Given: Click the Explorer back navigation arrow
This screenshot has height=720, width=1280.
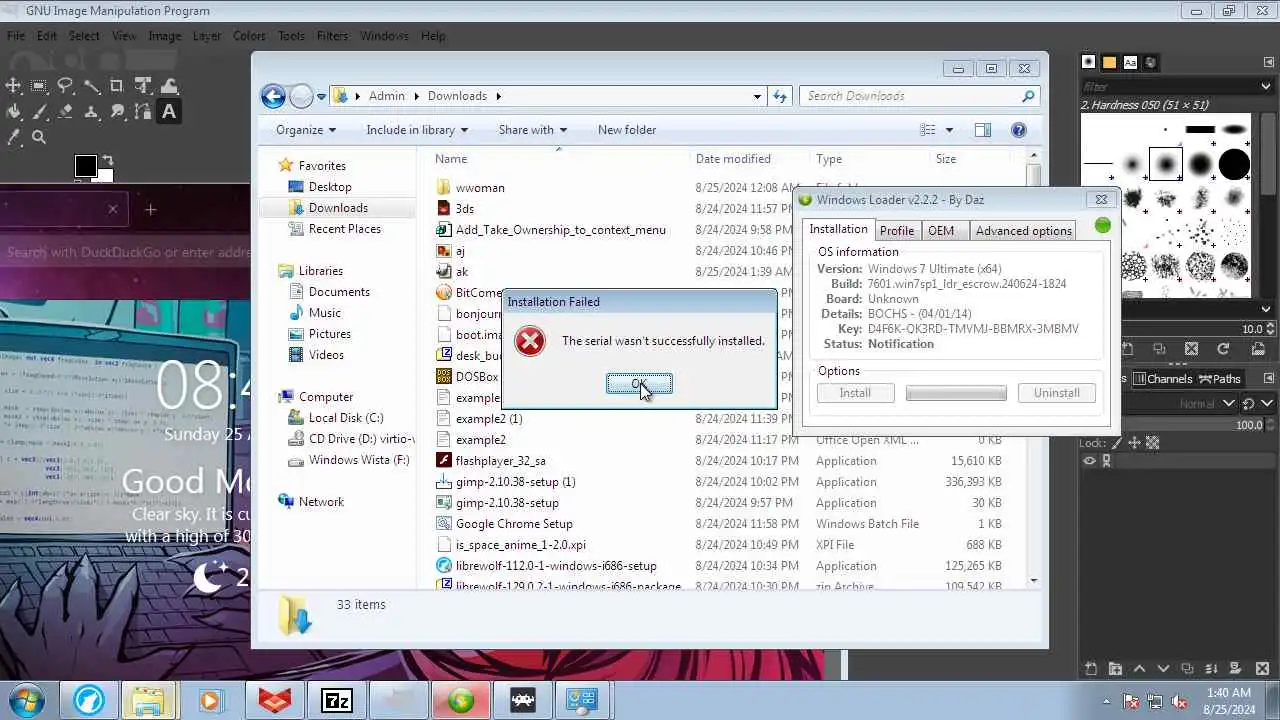Looking at the screenshot, I should [273, 96].
